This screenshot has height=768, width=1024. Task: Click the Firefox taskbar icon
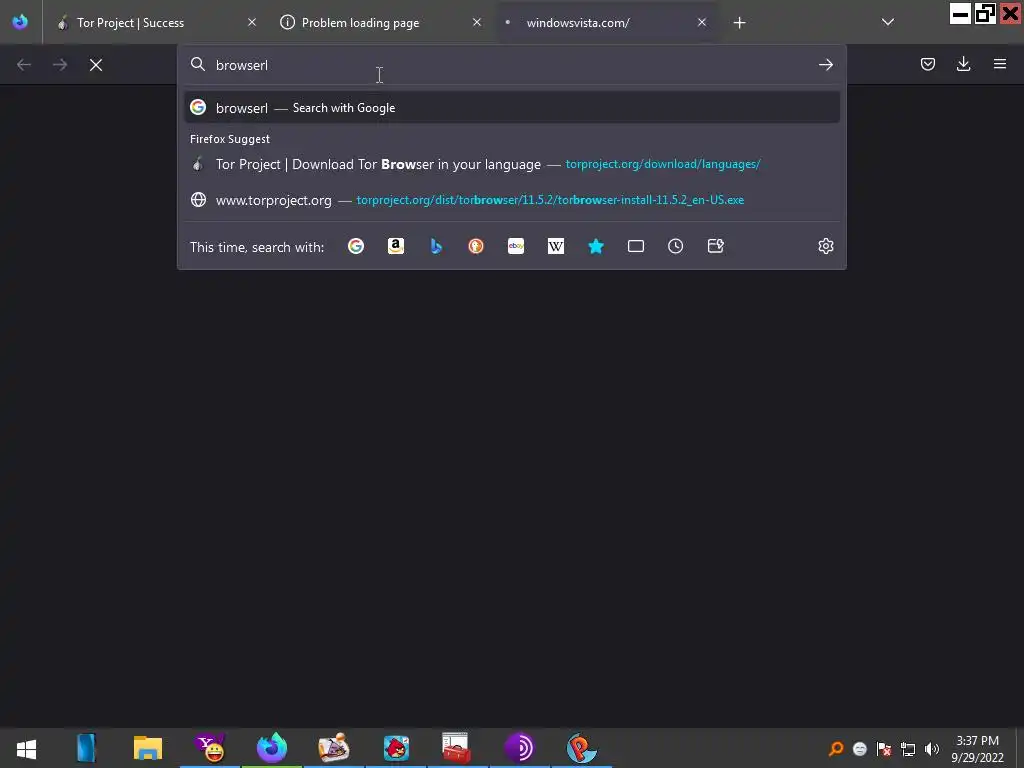272,748
